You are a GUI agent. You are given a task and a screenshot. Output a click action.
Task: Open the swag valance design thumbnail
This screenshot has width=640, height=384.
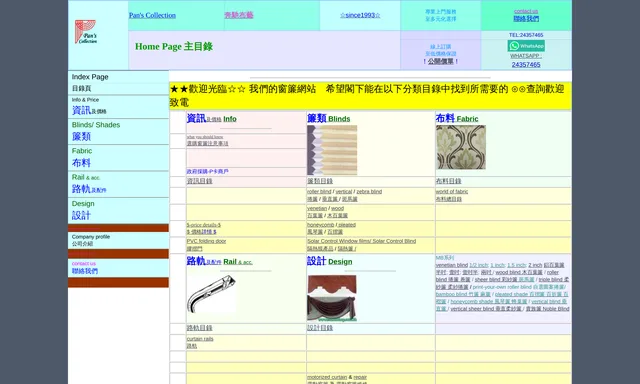(x=332, y=298)
